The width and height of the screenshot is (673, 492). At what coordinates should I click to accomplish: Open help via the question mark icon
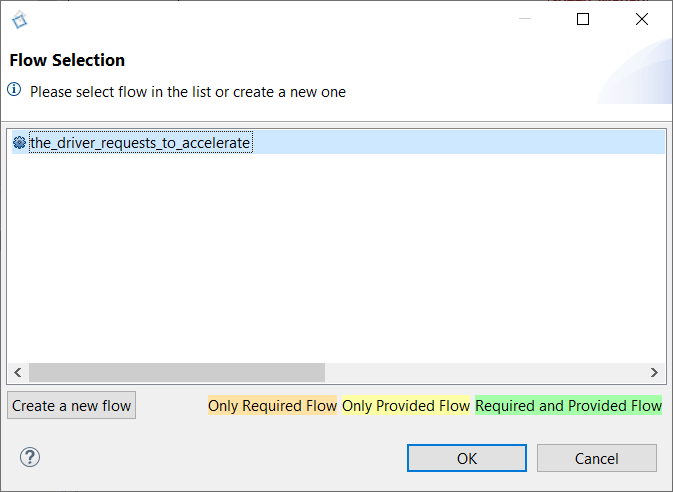tap(30, 457)
